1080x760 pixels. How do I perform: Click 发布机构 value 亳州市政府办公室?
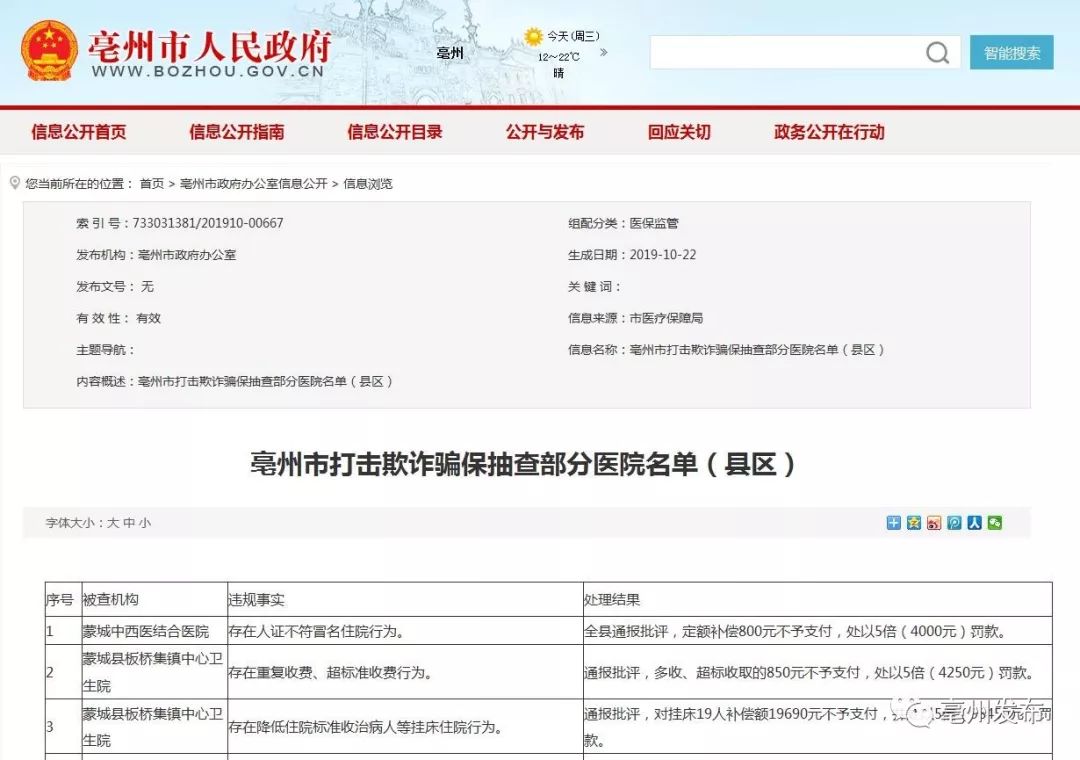[x=187, y=254]
